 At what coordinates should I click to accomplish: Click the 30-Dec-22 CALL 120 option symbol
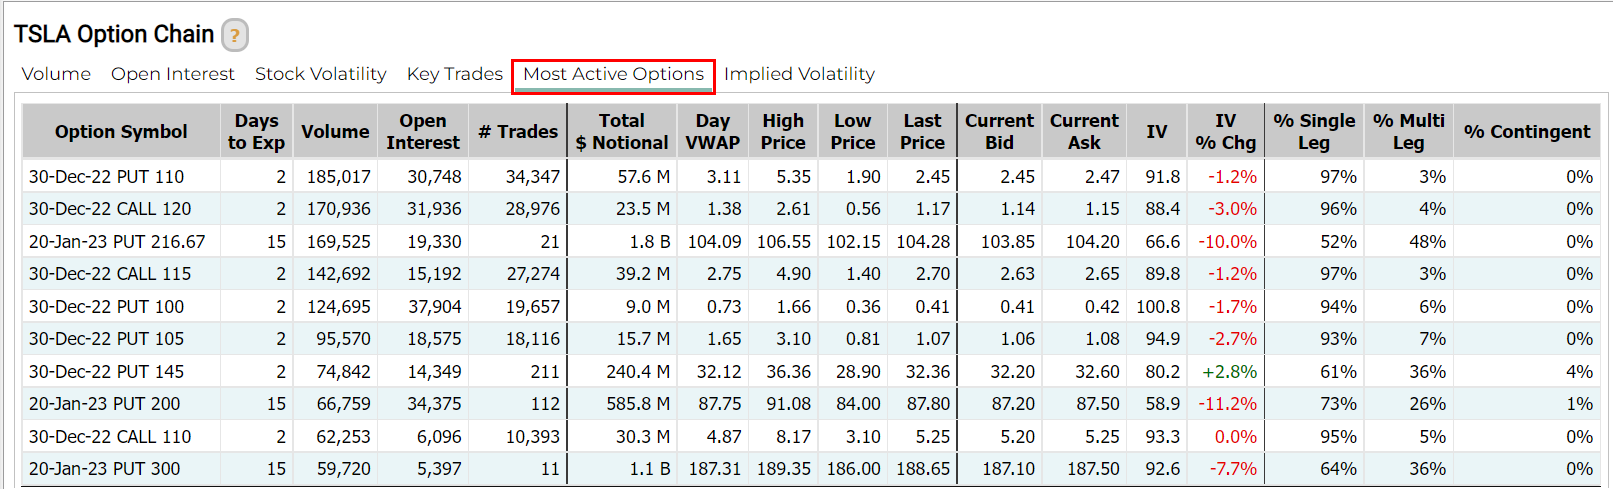[x=110, y=209]
